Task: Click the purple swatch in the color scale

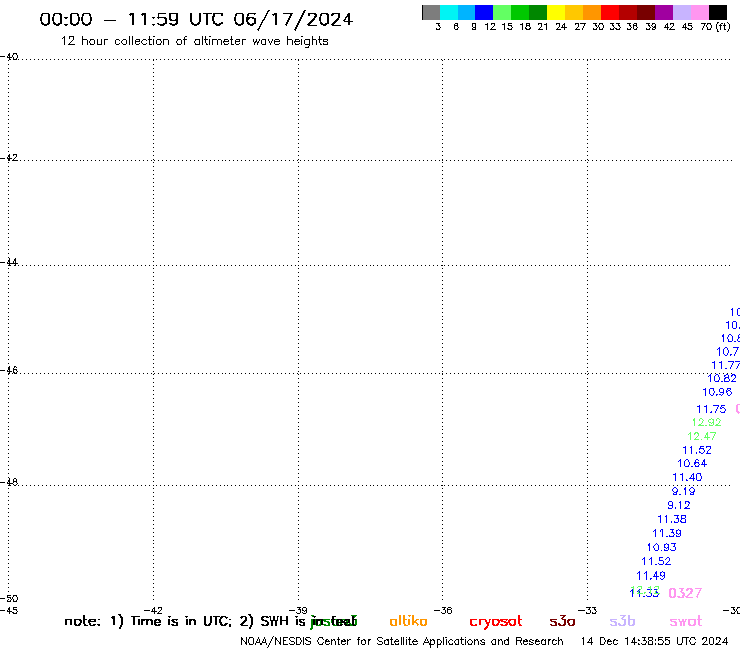Action: tap(664, 12)
